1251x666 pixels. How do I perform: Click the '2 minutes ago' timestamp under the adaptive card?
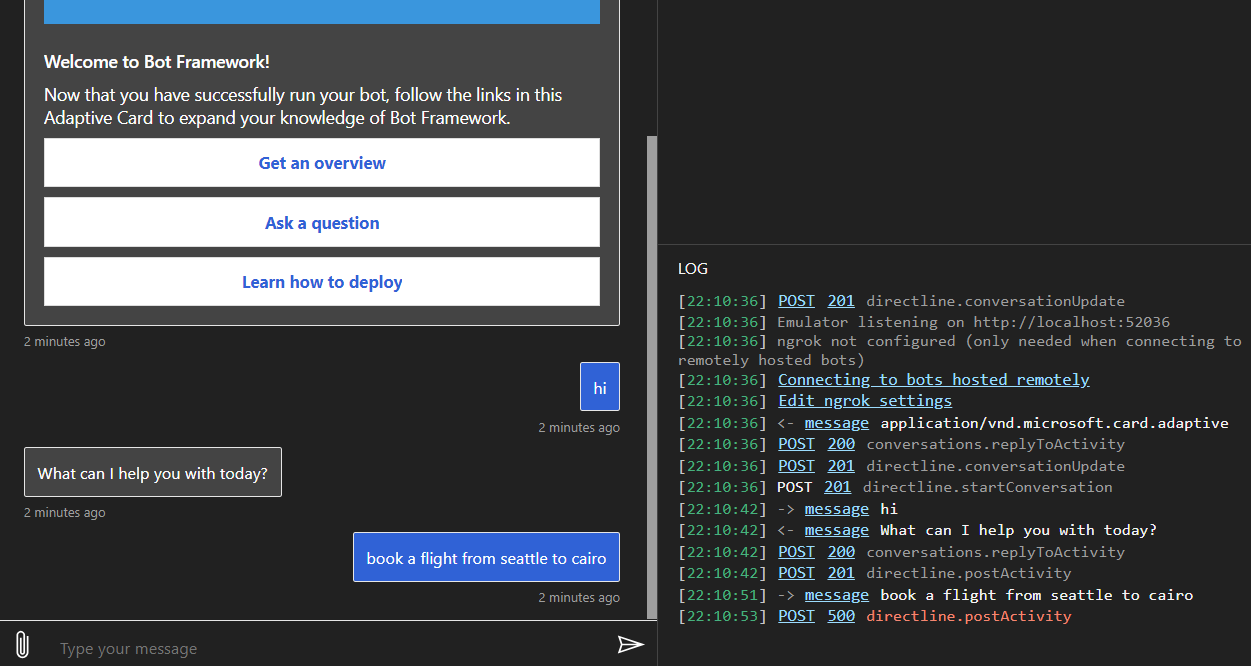click(x=65, y=342)
